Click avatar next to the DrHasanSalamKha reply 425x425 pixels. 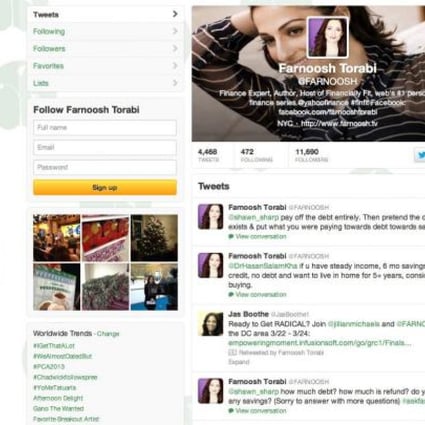tap(210, 265)
